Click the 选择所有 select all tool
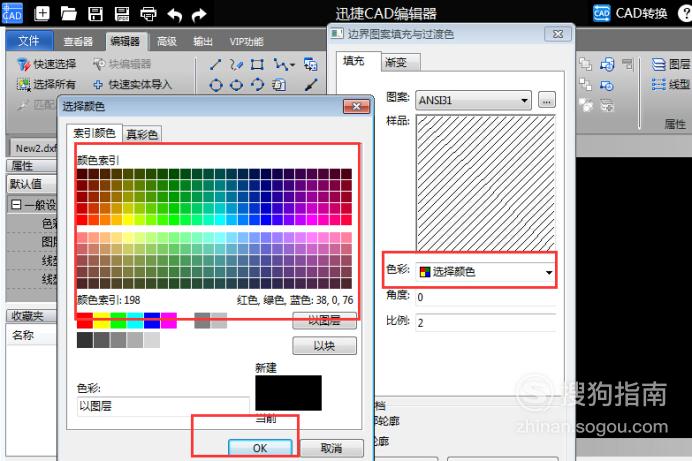The width and height of the screenshot is (692, 461). pyautogui.click(x=46, y=84)
